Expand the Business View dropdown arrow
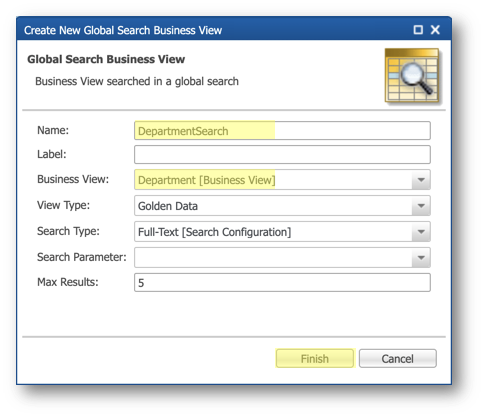Image resolution: width=483 pixels, height=416 pixels. click(x=421, y=180)
